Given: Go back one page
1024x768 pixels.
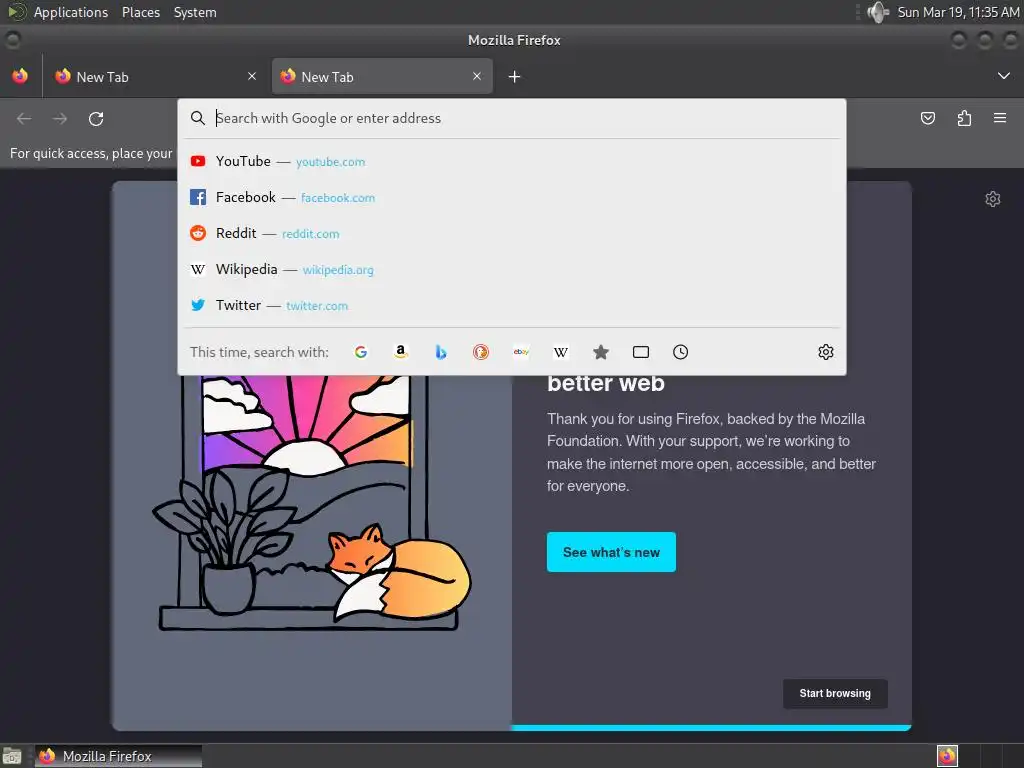Looking at the screenshot, I should pyautogui.click(x=24, y=118).
